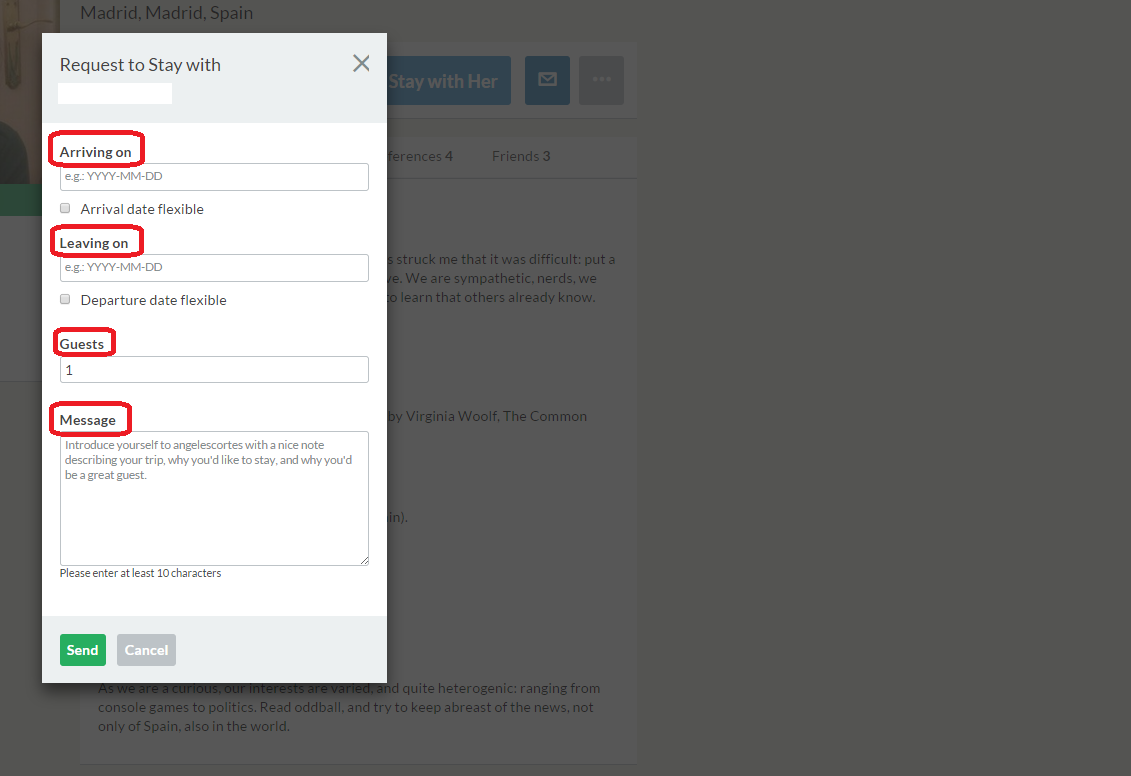The height and width of the screenshot is (776, 1131).
Task: Click the envelope message icon button
Action: (547, 80)
